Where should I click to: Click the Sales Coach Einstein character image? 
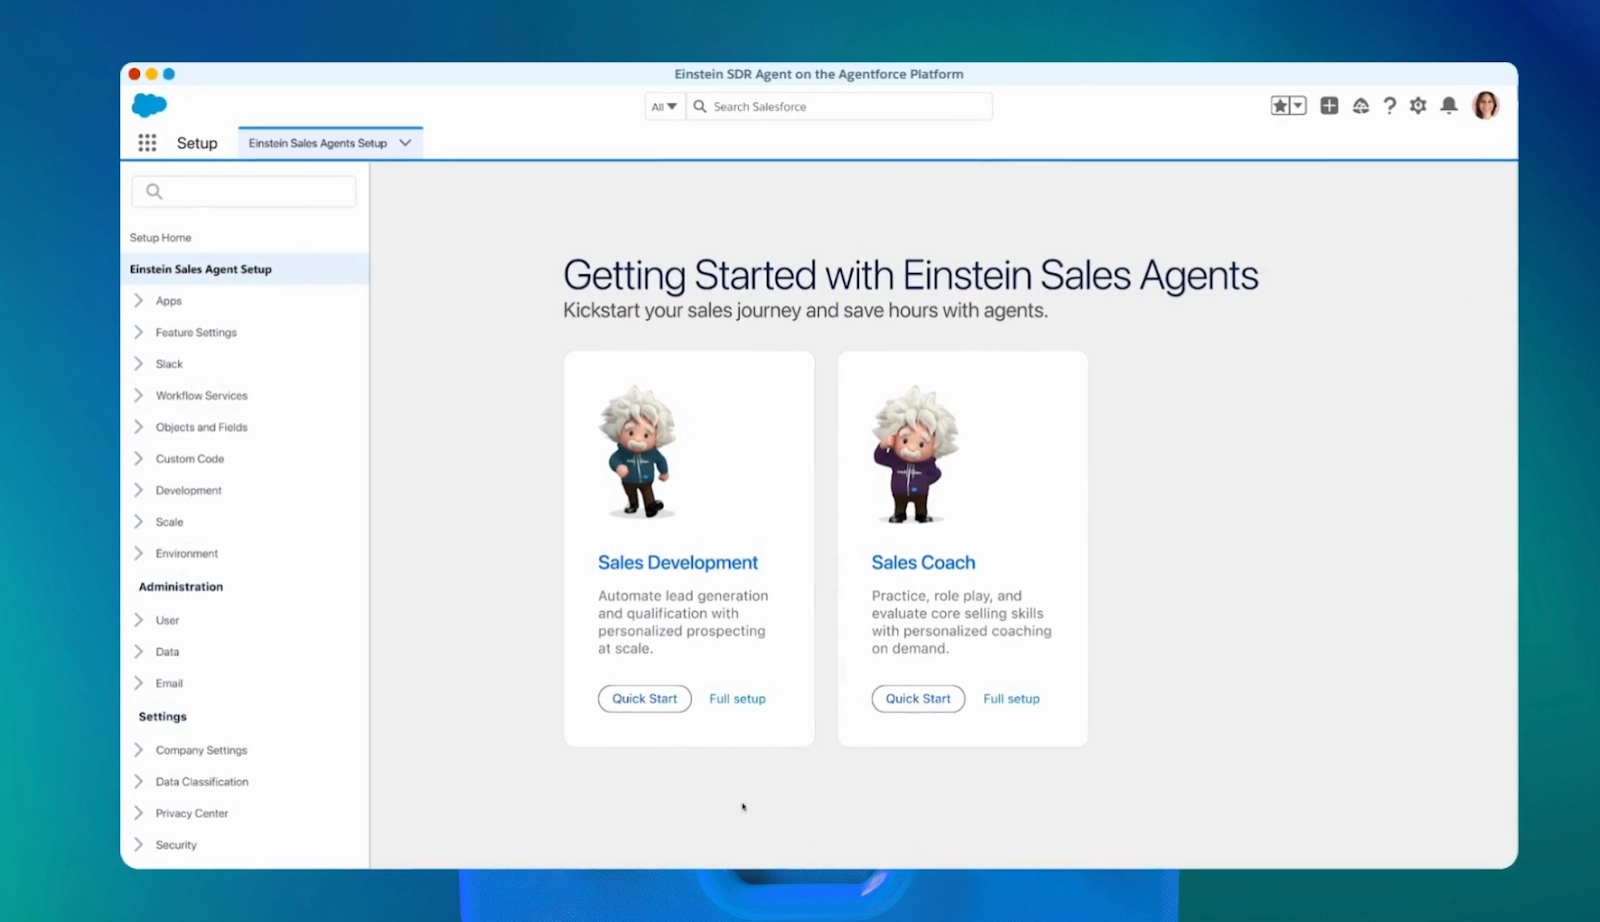(915, 455)
